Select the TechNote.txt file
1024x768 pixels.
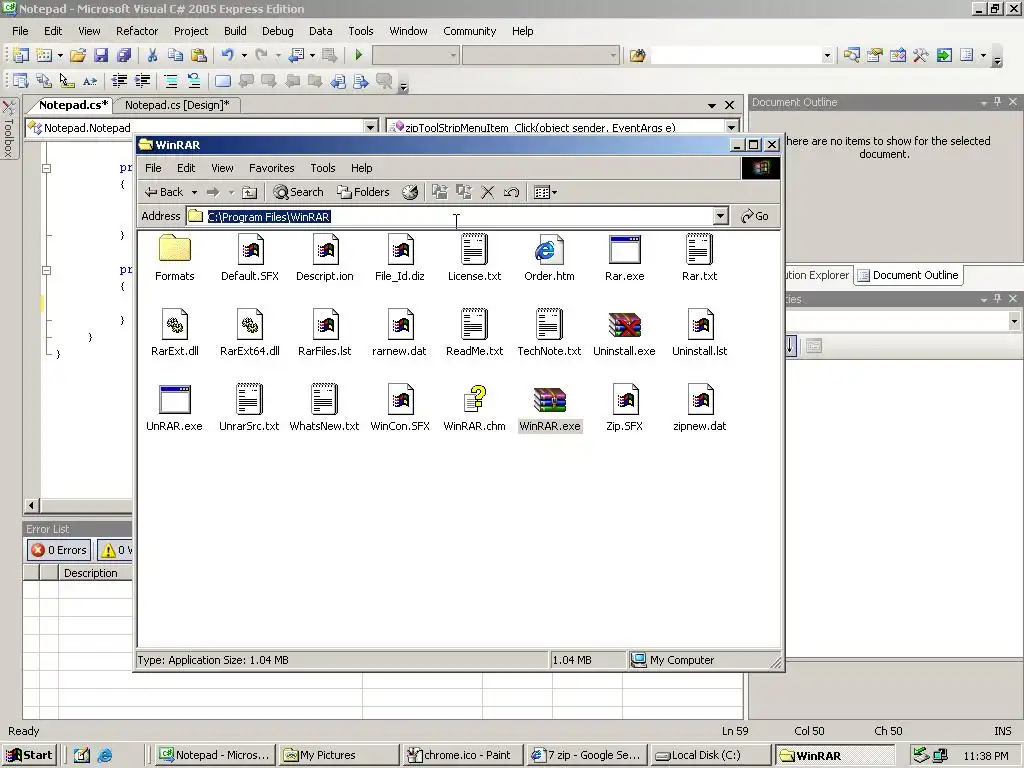[x=549, y=333]
